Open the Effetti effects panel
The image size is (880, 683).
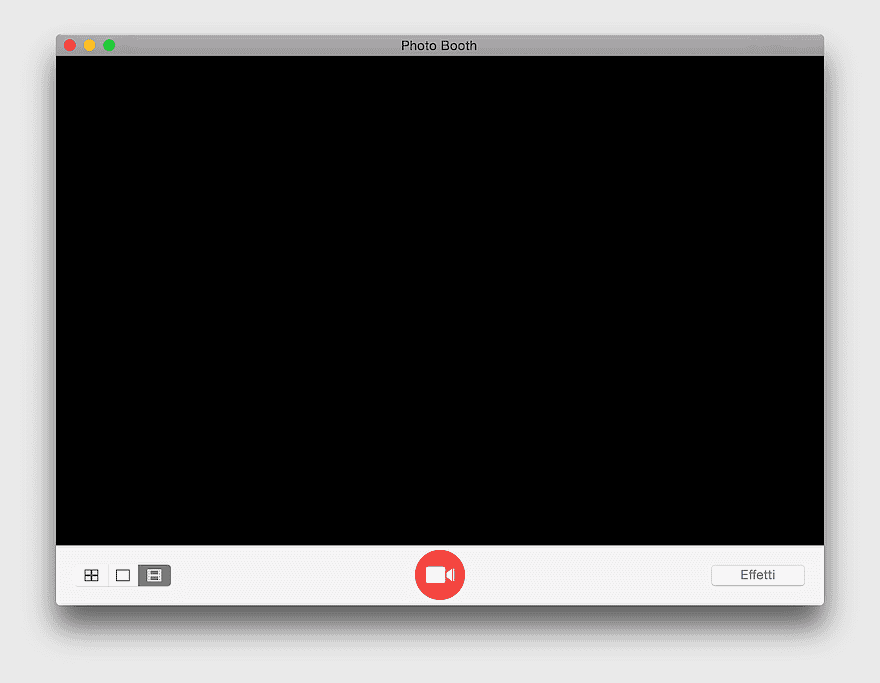coord(758,575)
